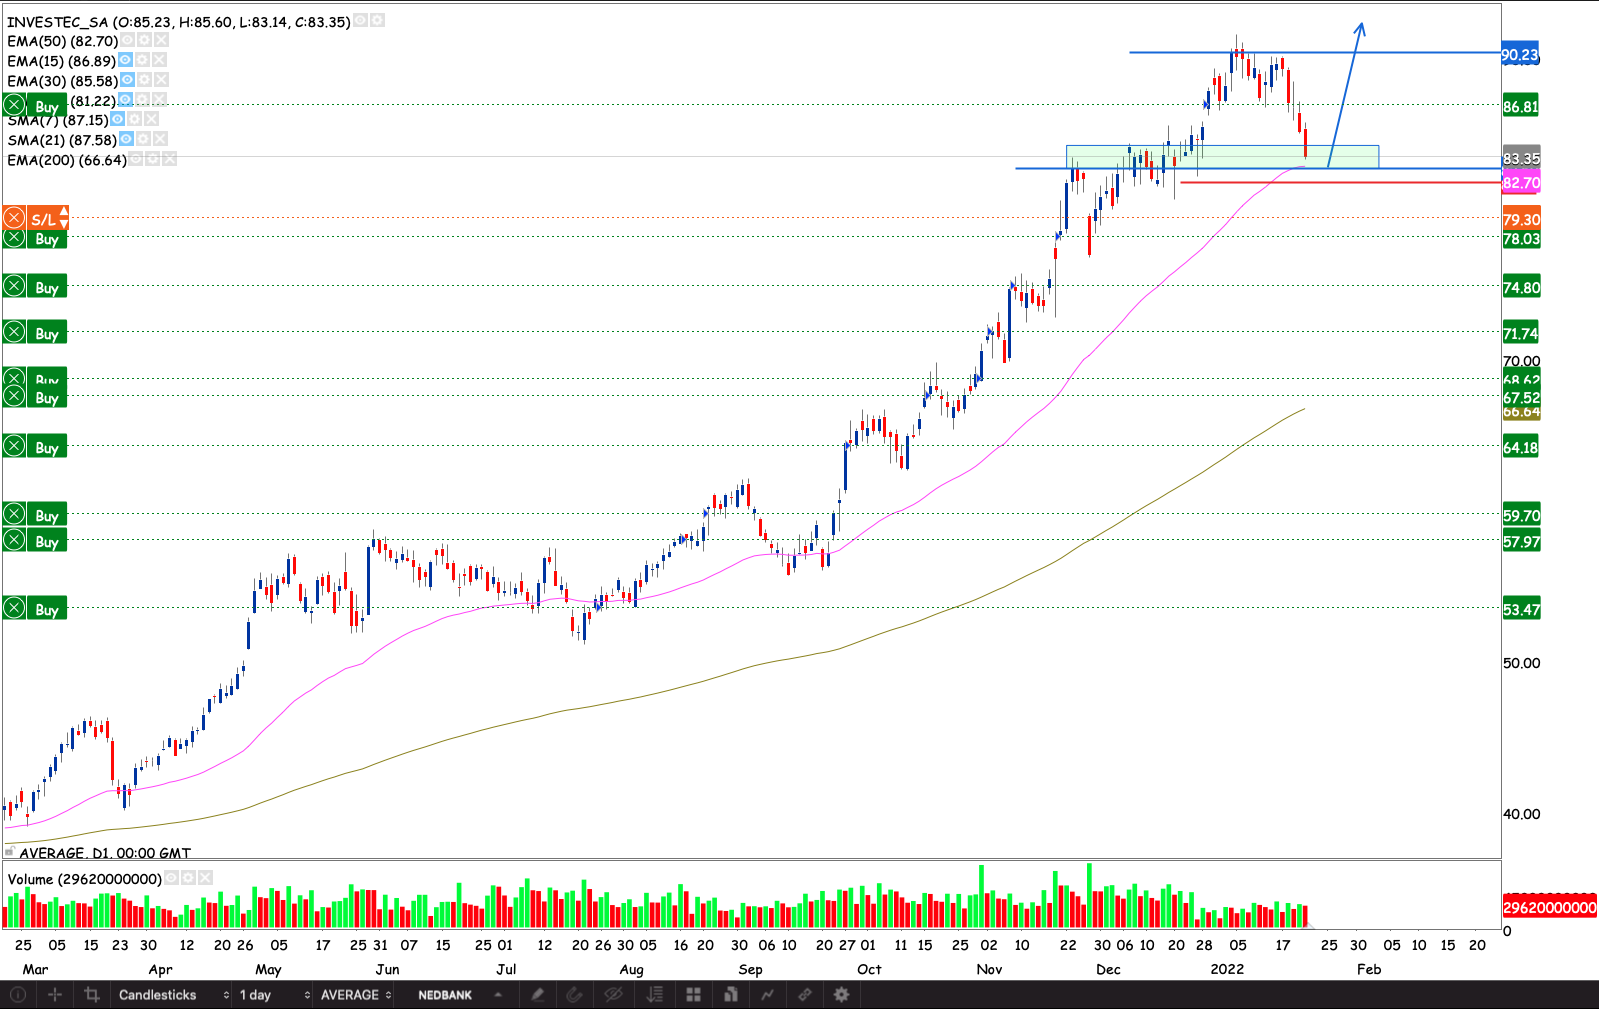Click the Buy order label at 53.47
Screen dimensions: 1599x1009
pyautogui.click(x=46, y=609)
